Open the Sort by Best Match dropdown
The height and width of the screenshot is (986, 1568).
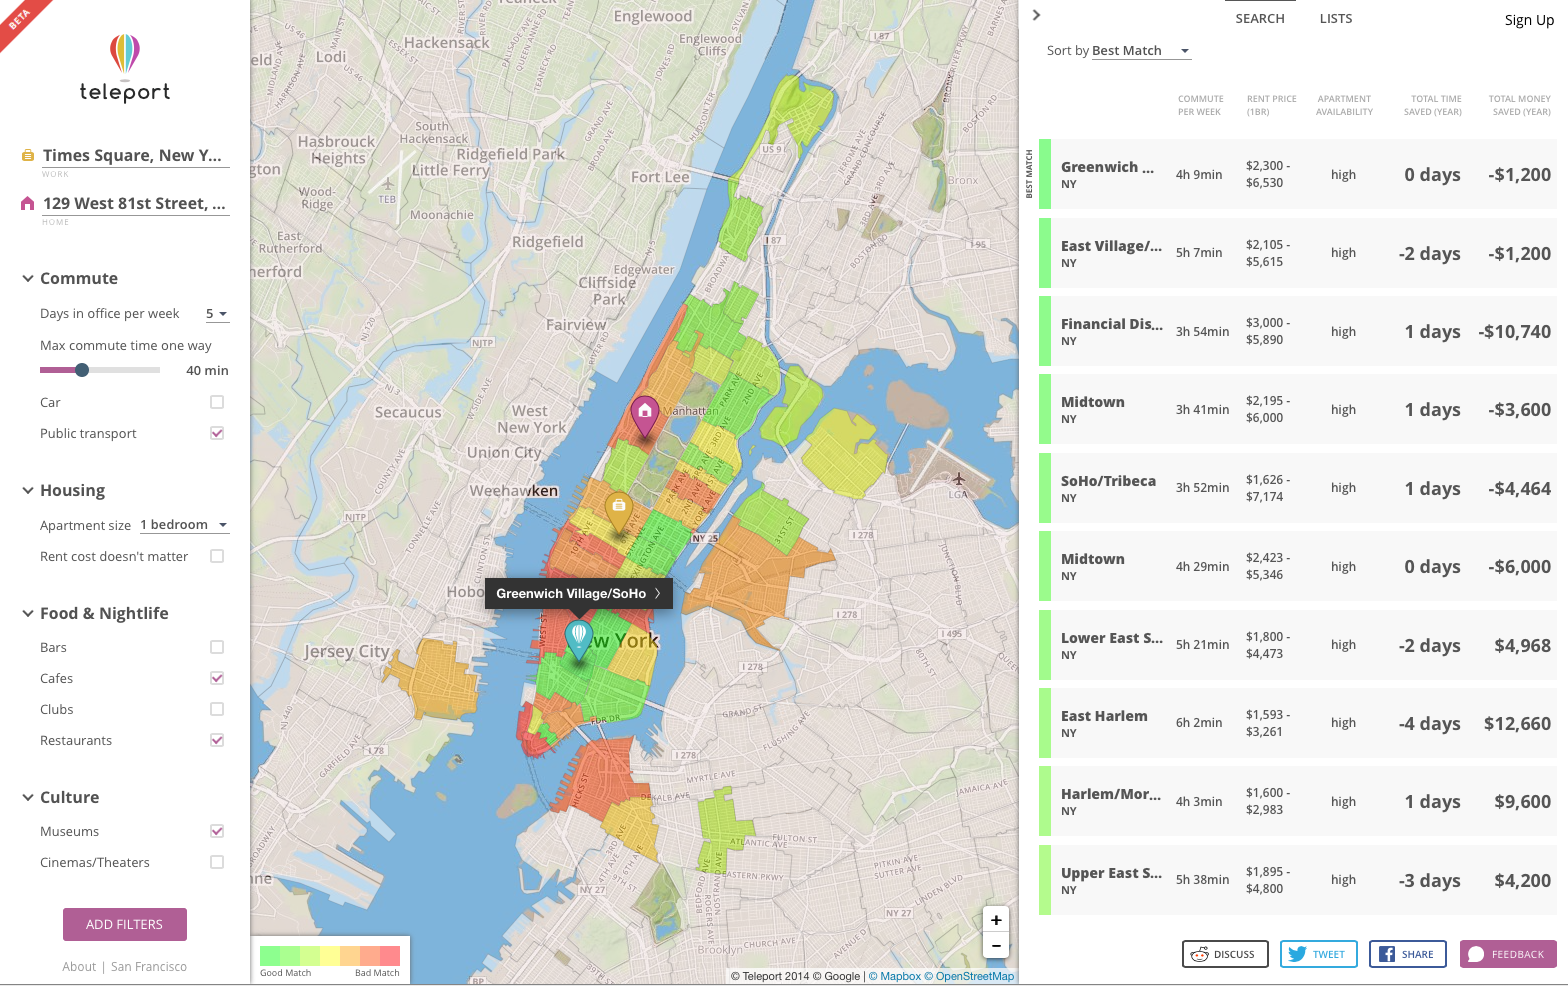click(x=1141, y=51)
